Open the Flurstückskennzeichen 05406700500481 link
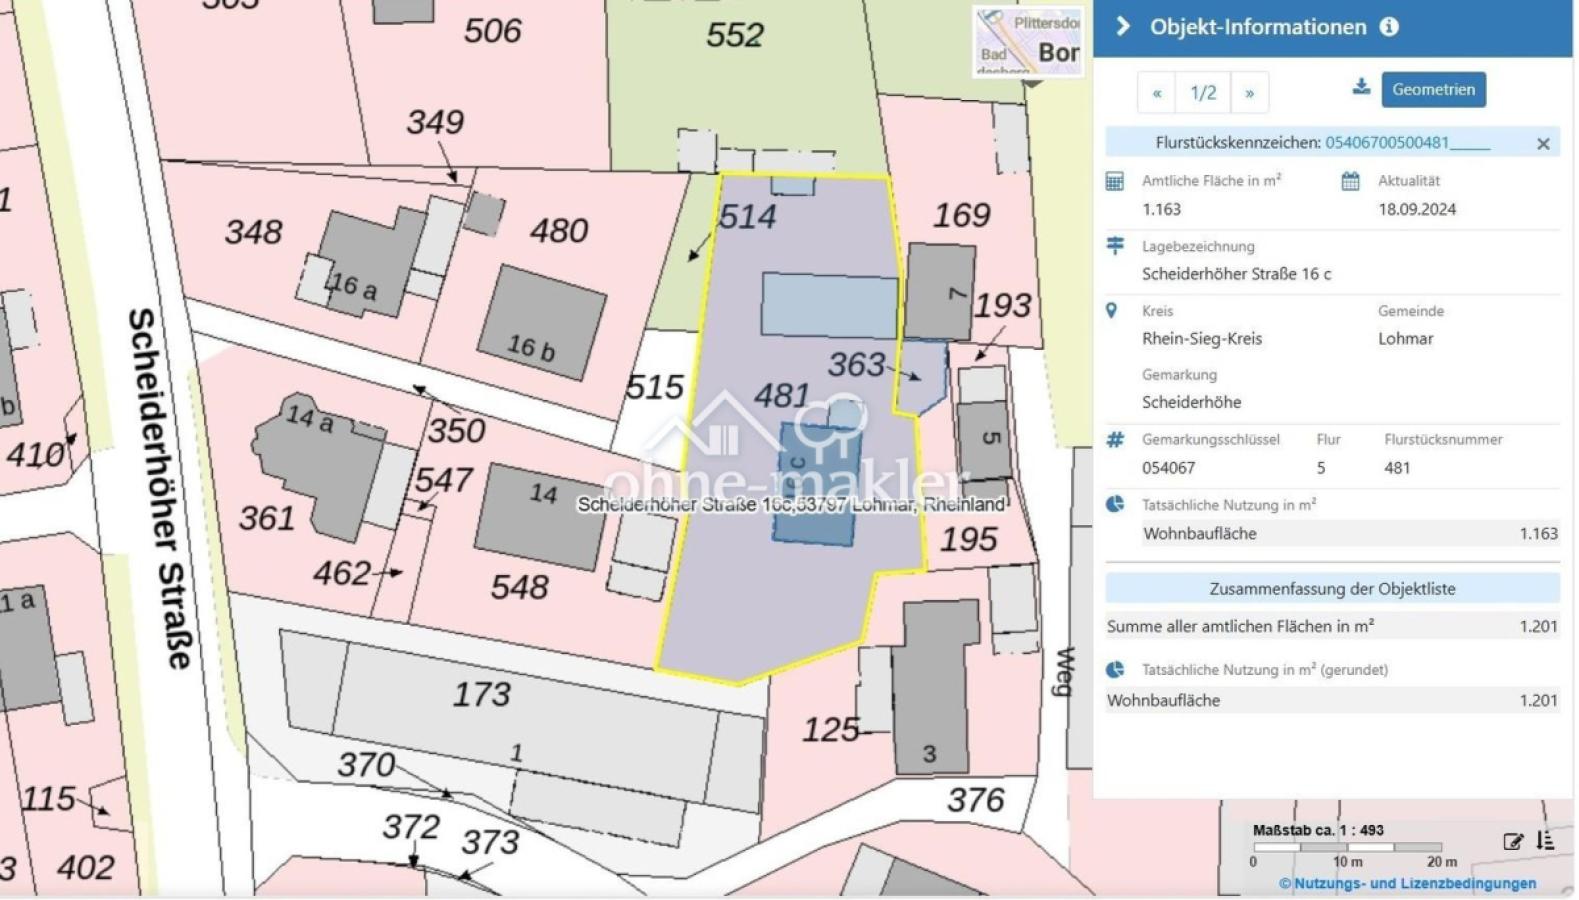This screenshot has width=1579, height=900. pos(1407,142)
